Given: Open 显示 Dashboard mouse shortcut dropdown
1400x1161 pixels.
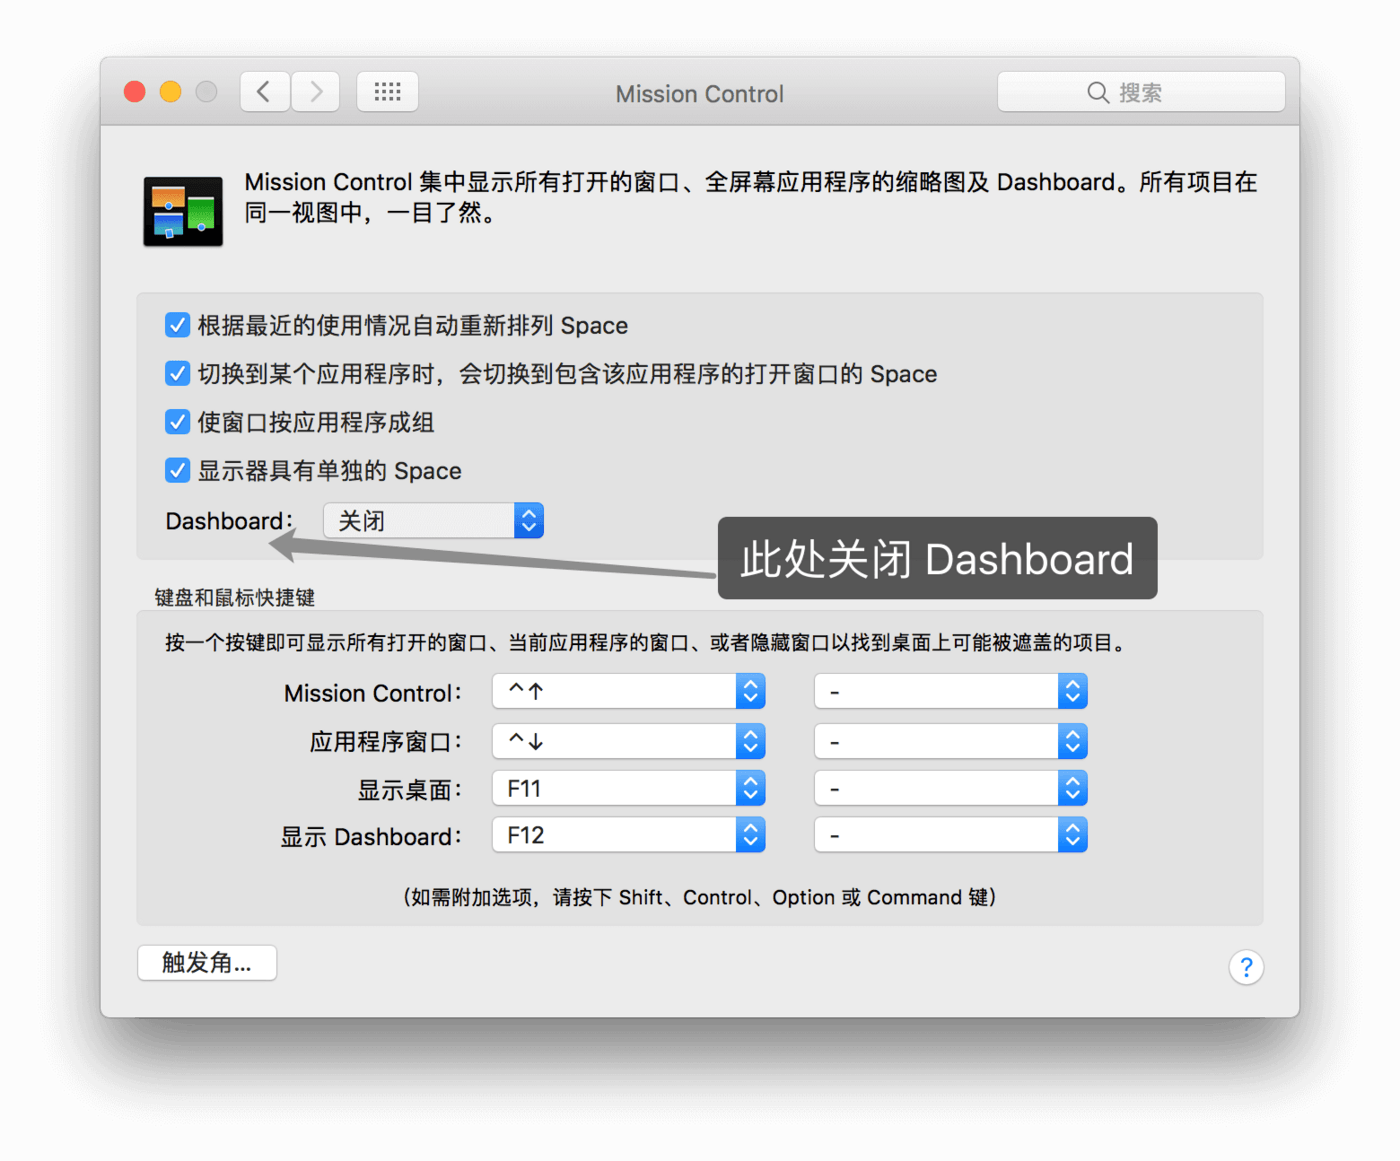Looking at the screenshot, I should [x=951, y=835].
